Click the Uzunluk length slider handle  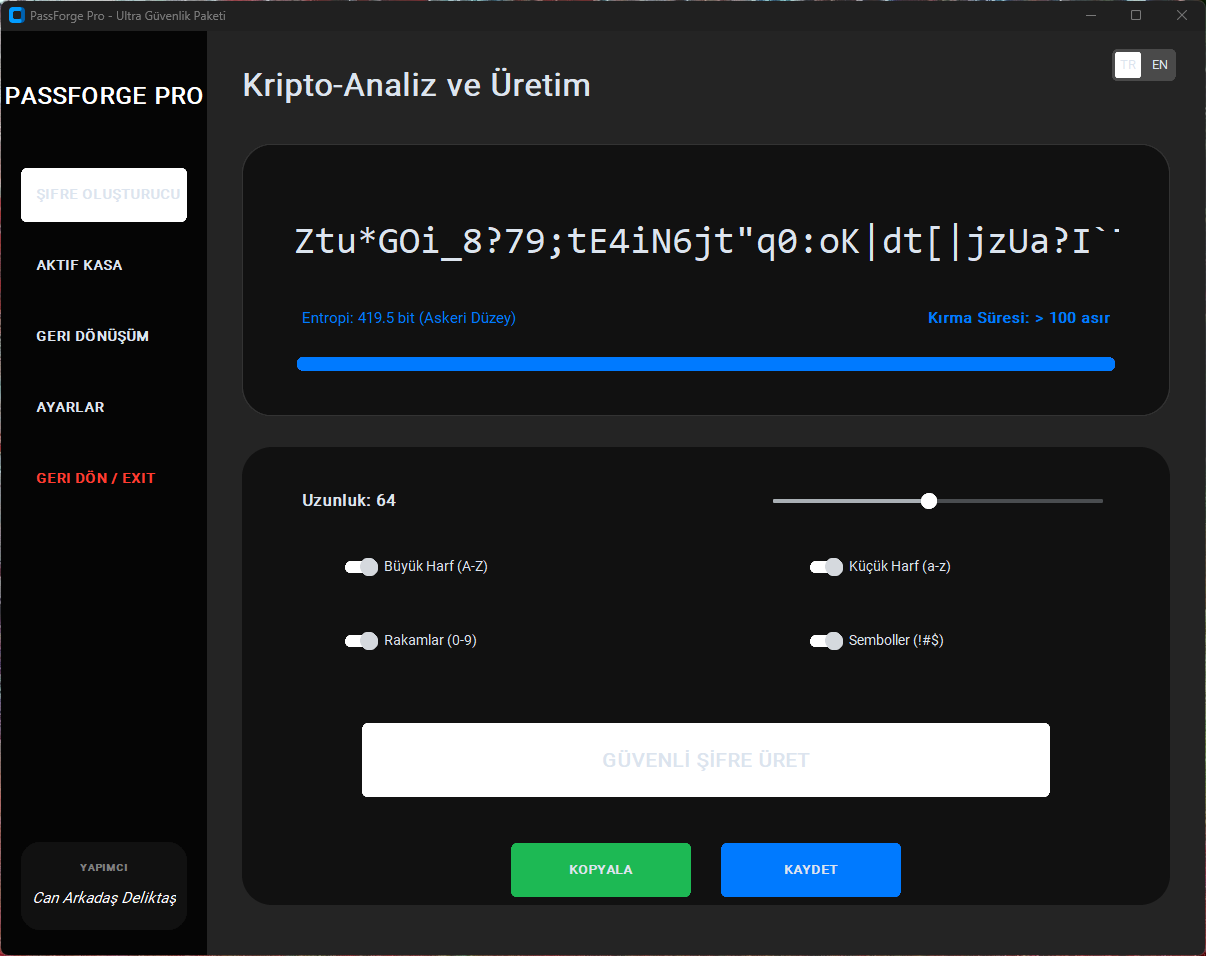[x=929, y=501]
